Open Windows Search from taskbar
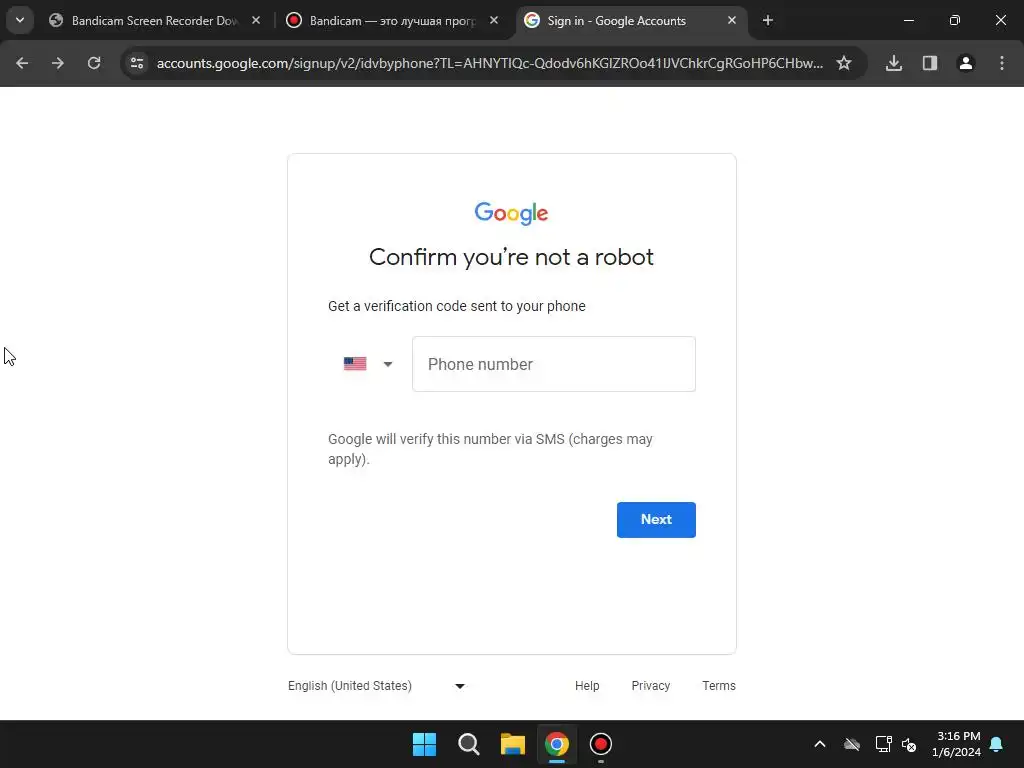Image resolution: width=1024 pixels, height=768 pixels. [x=469, y=744]
